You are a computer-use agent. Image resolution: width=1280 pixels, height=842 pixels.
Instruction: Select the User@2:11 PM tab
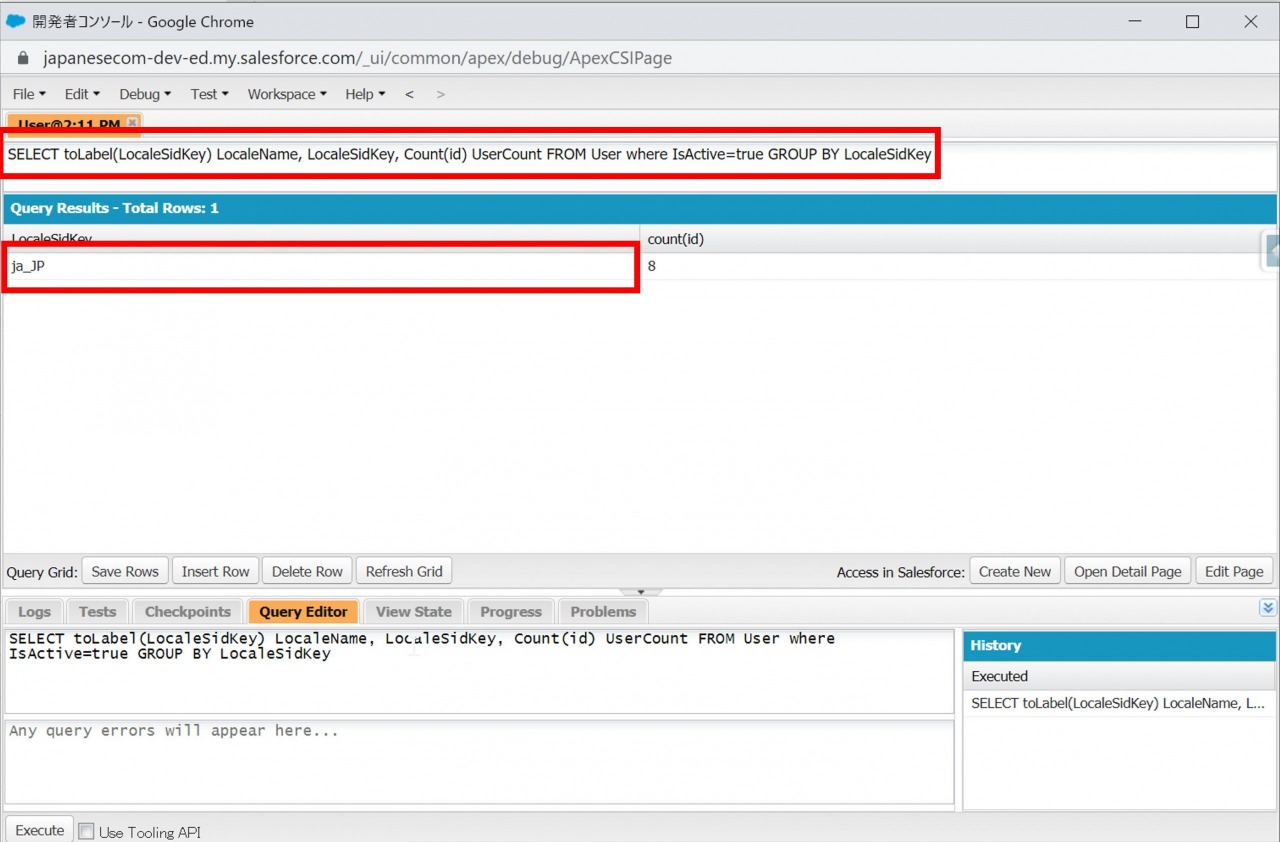[x=68, y=124]
